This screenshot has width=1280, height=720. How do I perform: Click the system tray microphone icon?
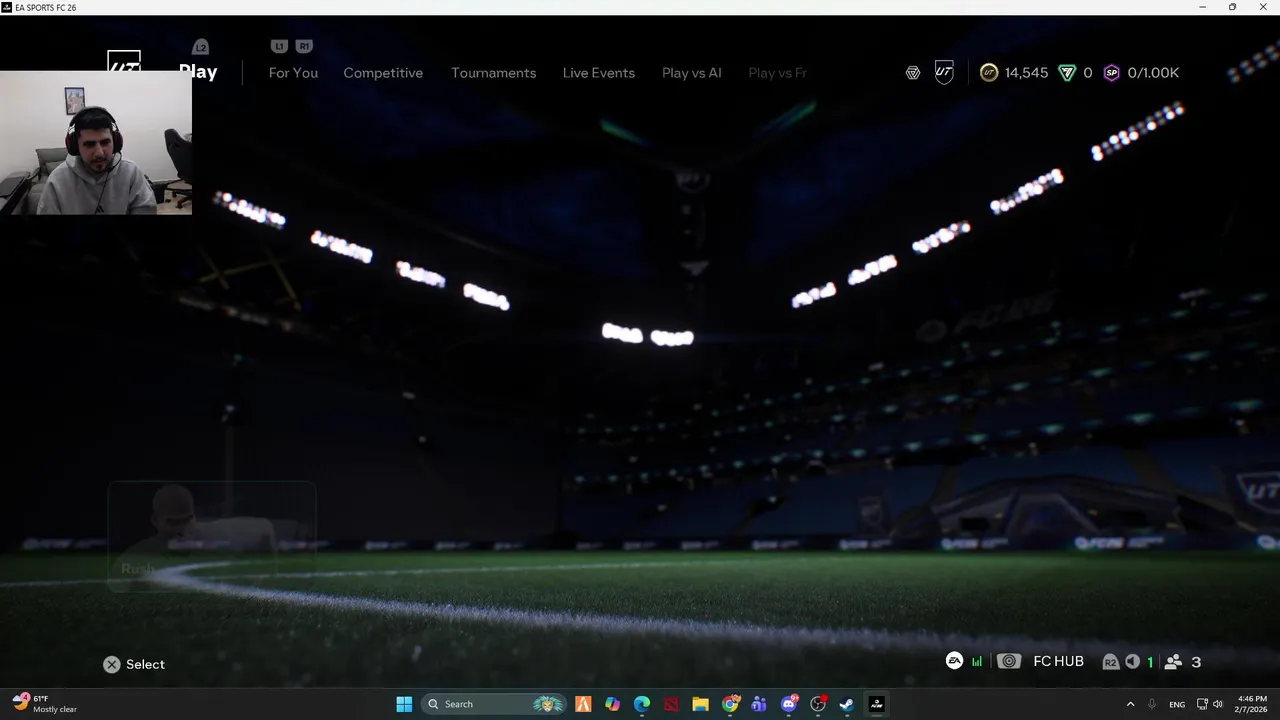click(1152, 704)
